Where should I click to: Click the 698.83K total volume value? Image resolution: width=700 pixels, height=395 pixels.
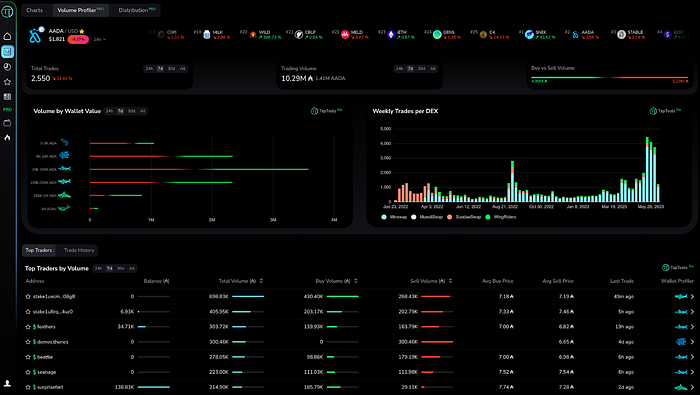(219, 296)
